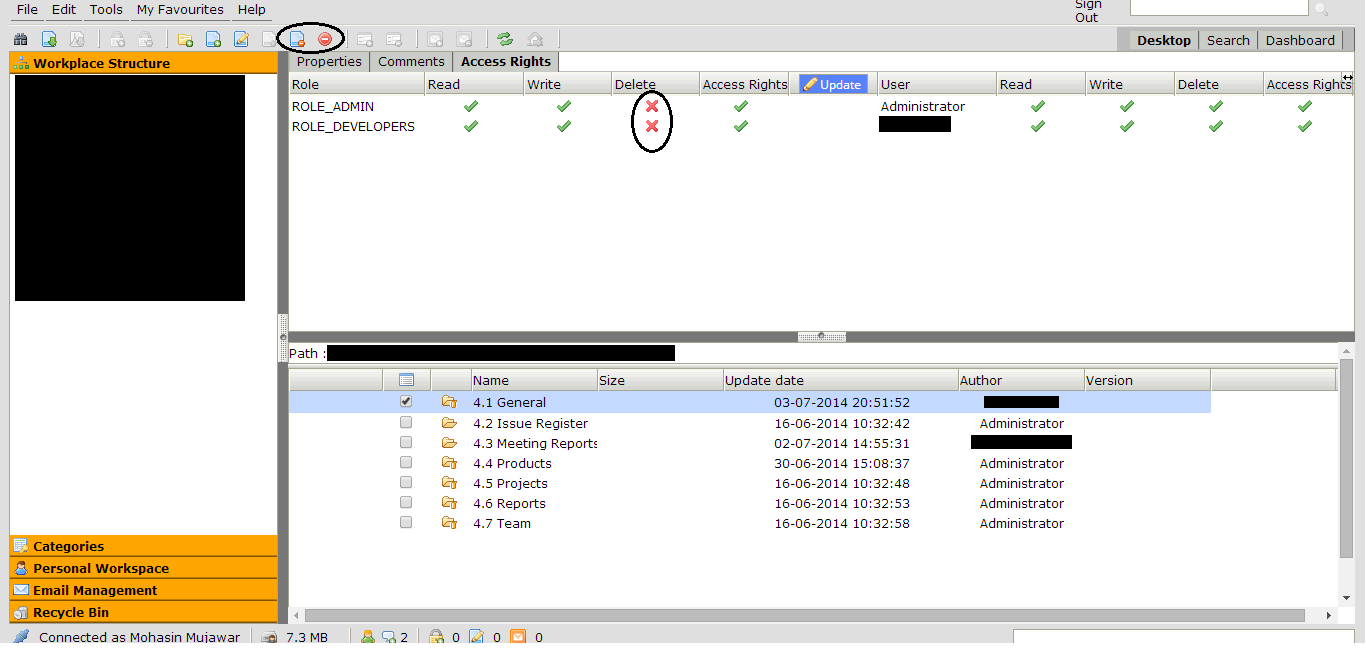Click the add document toolbar icon
The height and width of the screenshot is (648, 1366).
coord(213,40)
